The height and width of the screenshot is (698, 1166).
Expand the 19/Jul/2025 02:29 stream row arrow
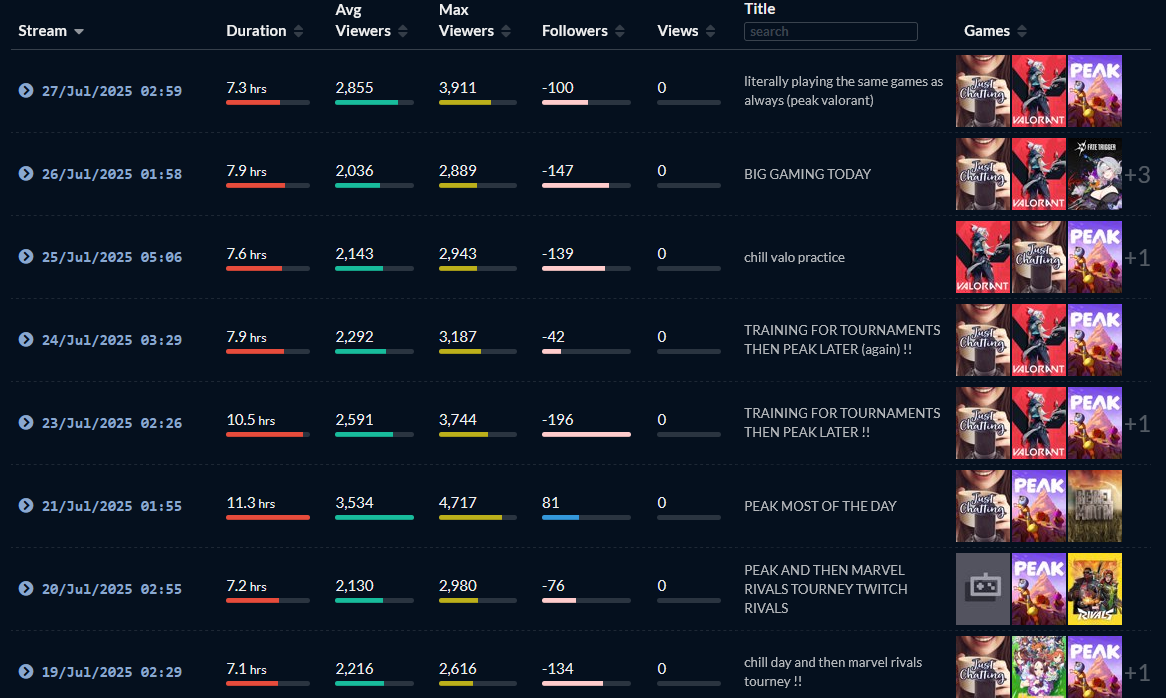26,671
